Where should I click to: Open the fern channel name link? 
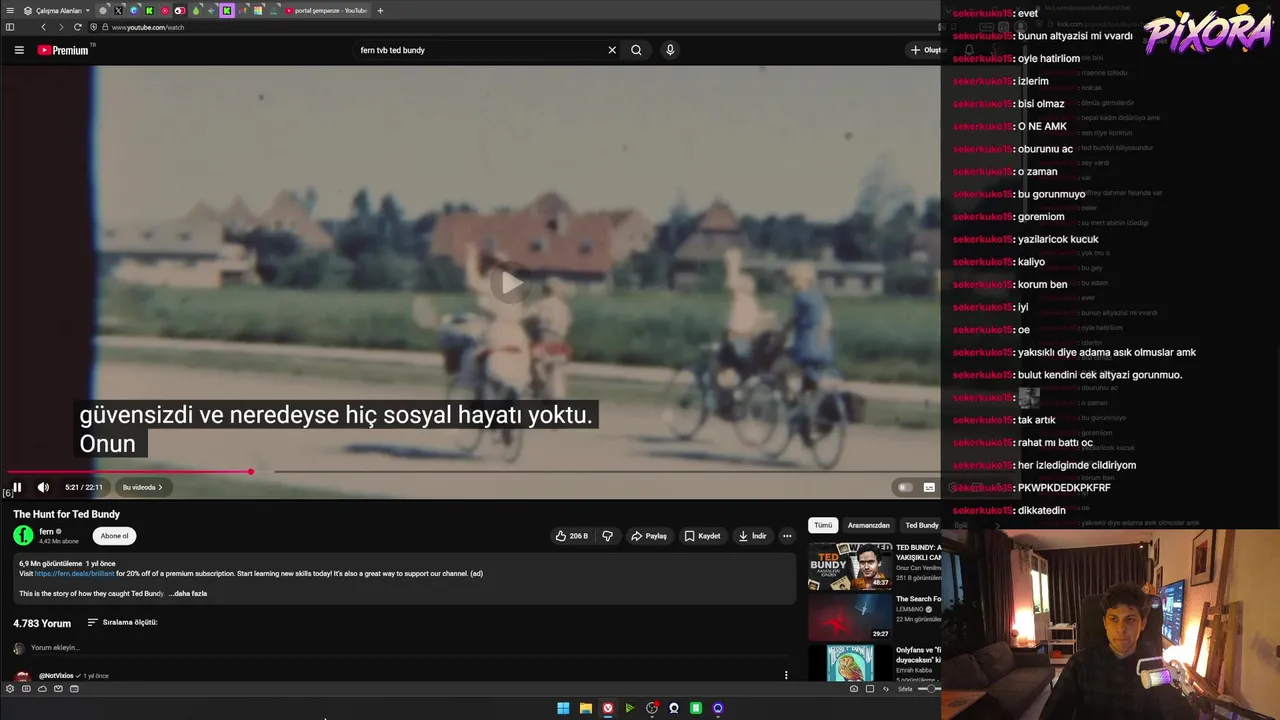click(x=46, y=532)
